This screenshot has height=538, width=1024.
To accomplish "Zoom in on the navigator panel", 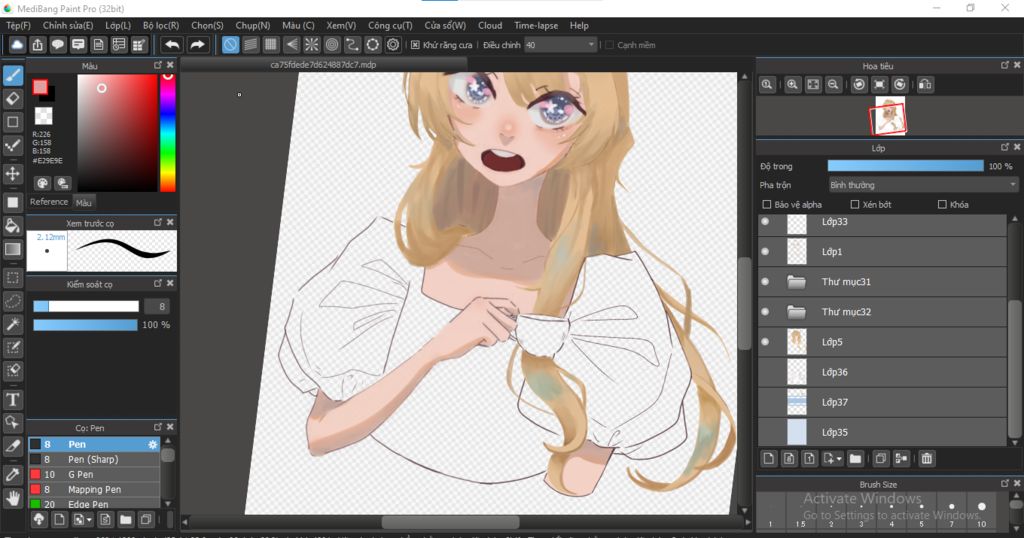I will (x=792, y=84).
